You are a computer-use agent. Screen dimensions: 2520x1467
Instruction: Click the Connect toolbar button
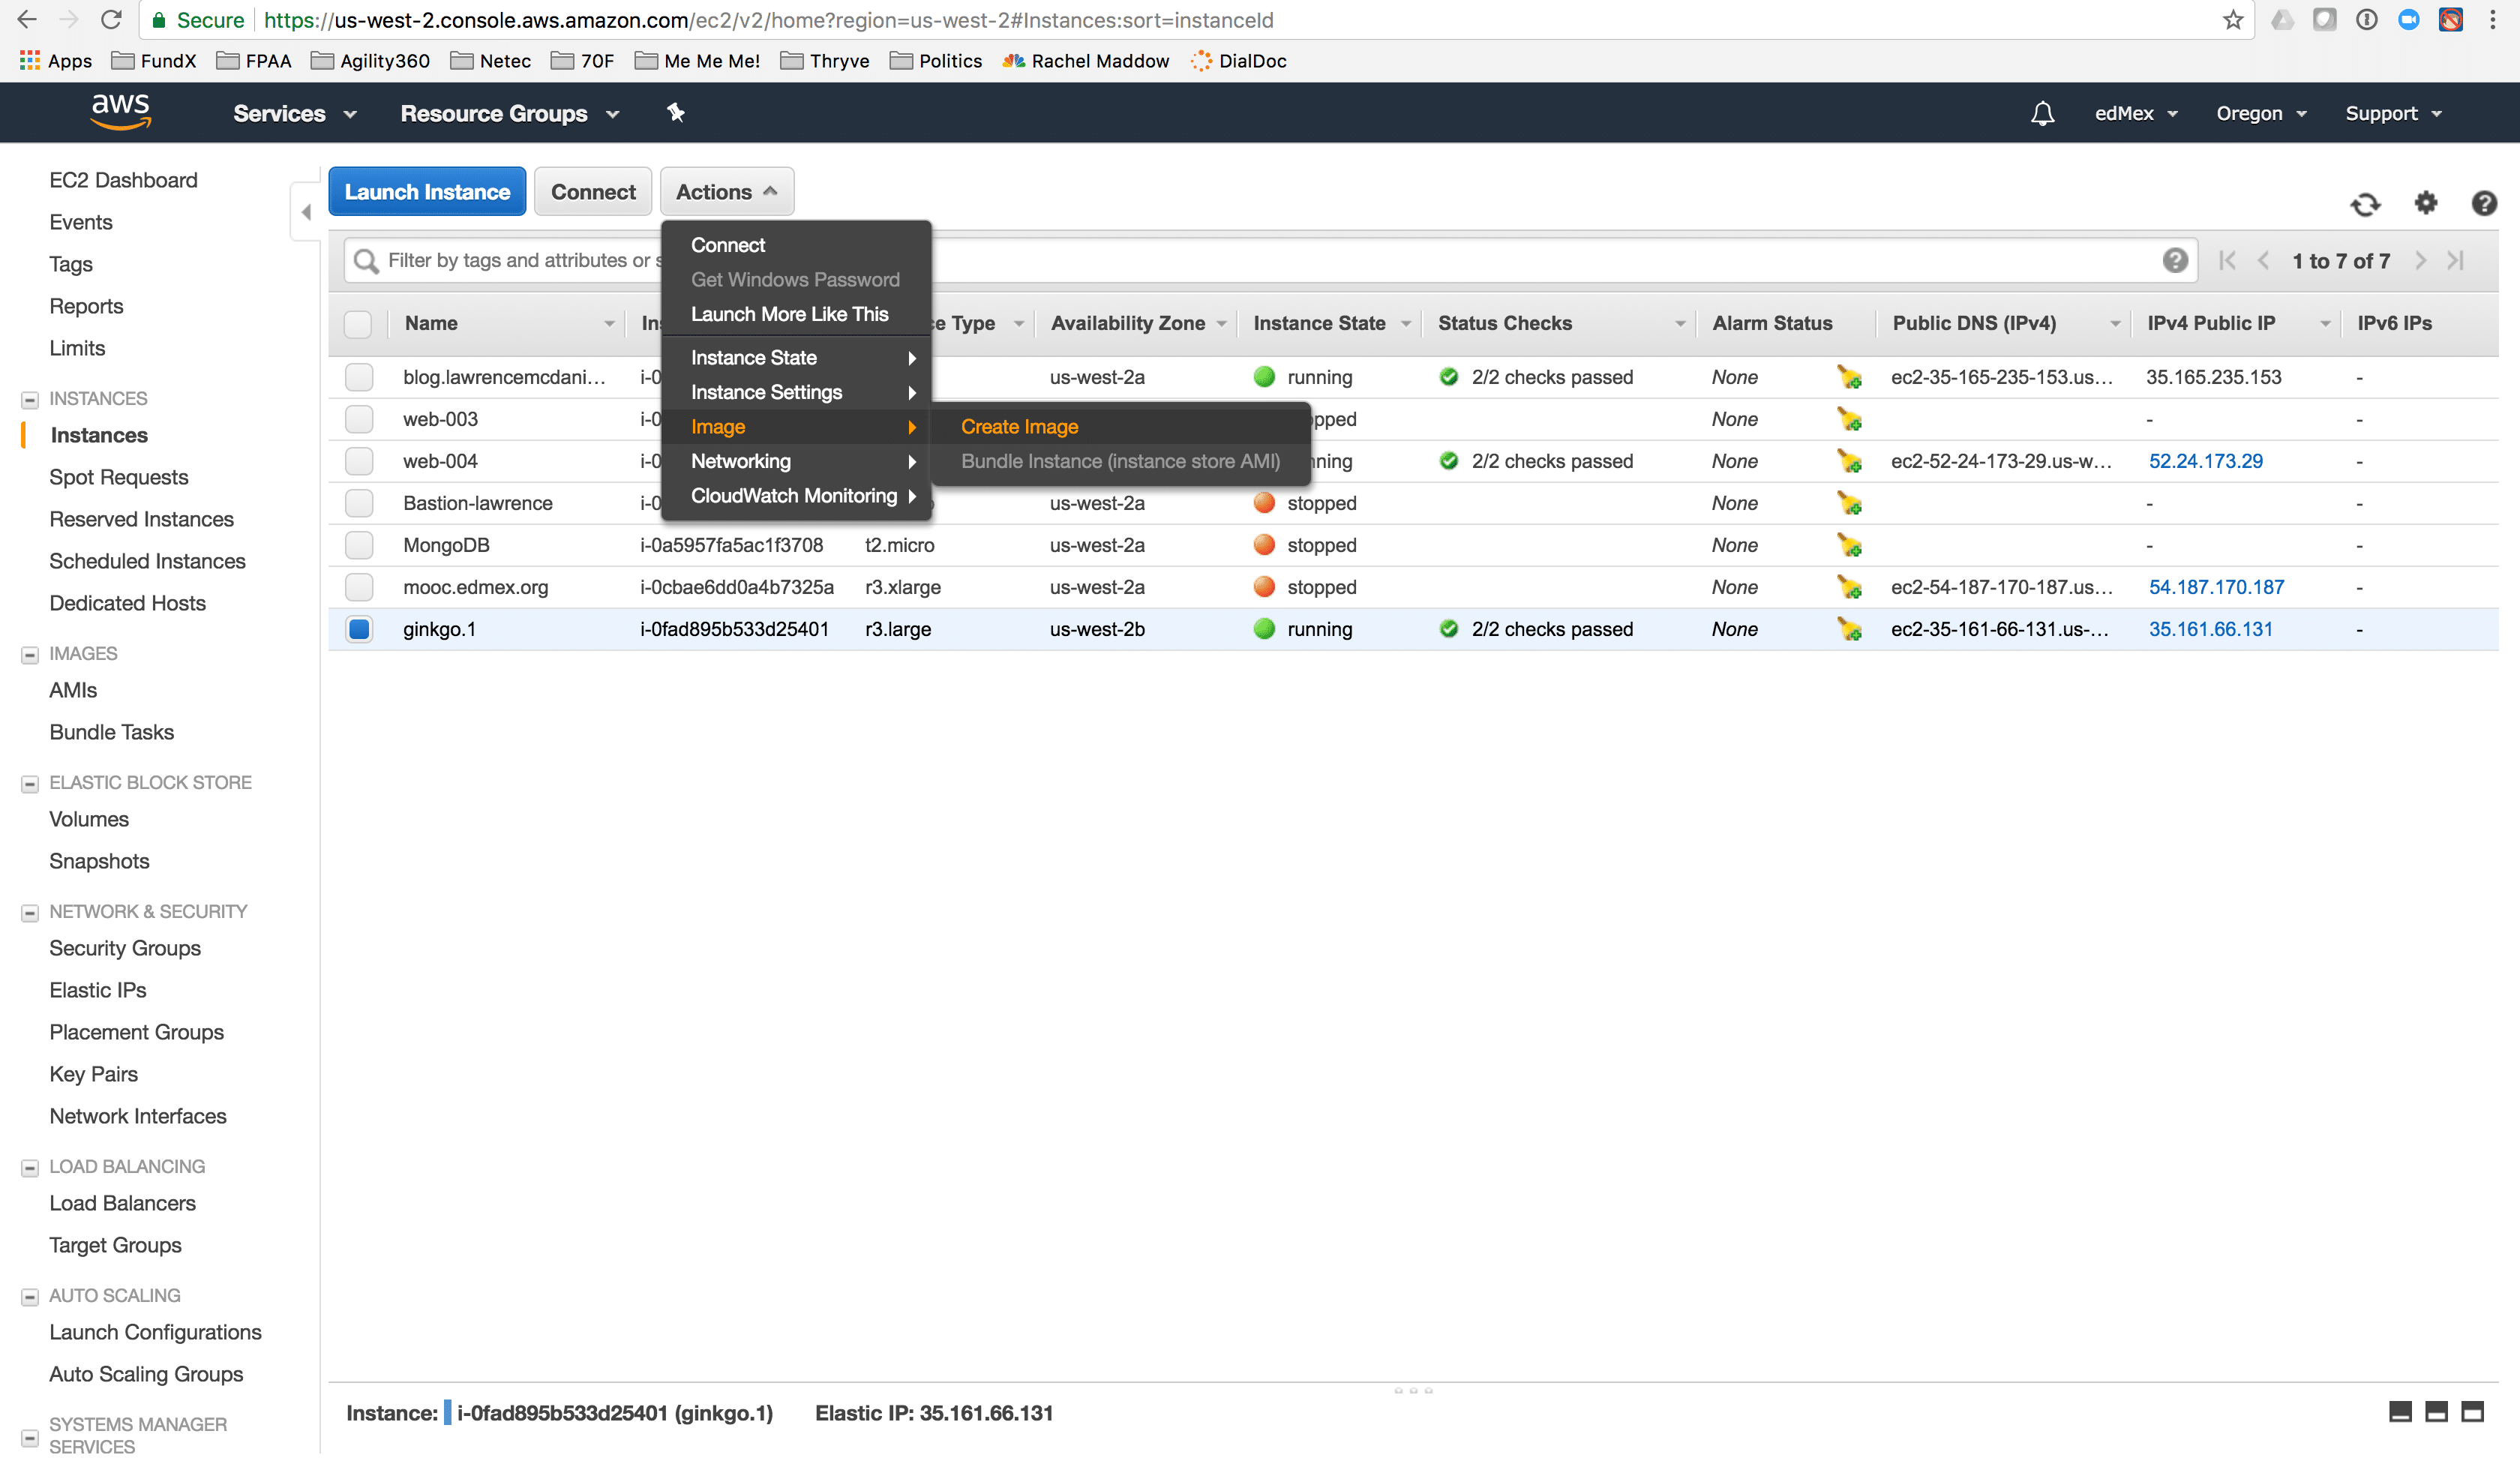click(x=593, y=192)
